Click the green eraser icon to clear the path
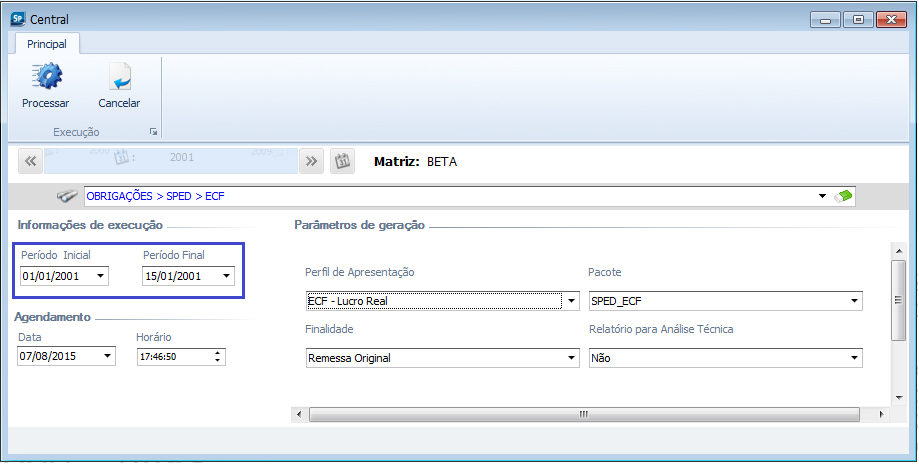Viewport: 919px width, 464px height. [844, 196]
